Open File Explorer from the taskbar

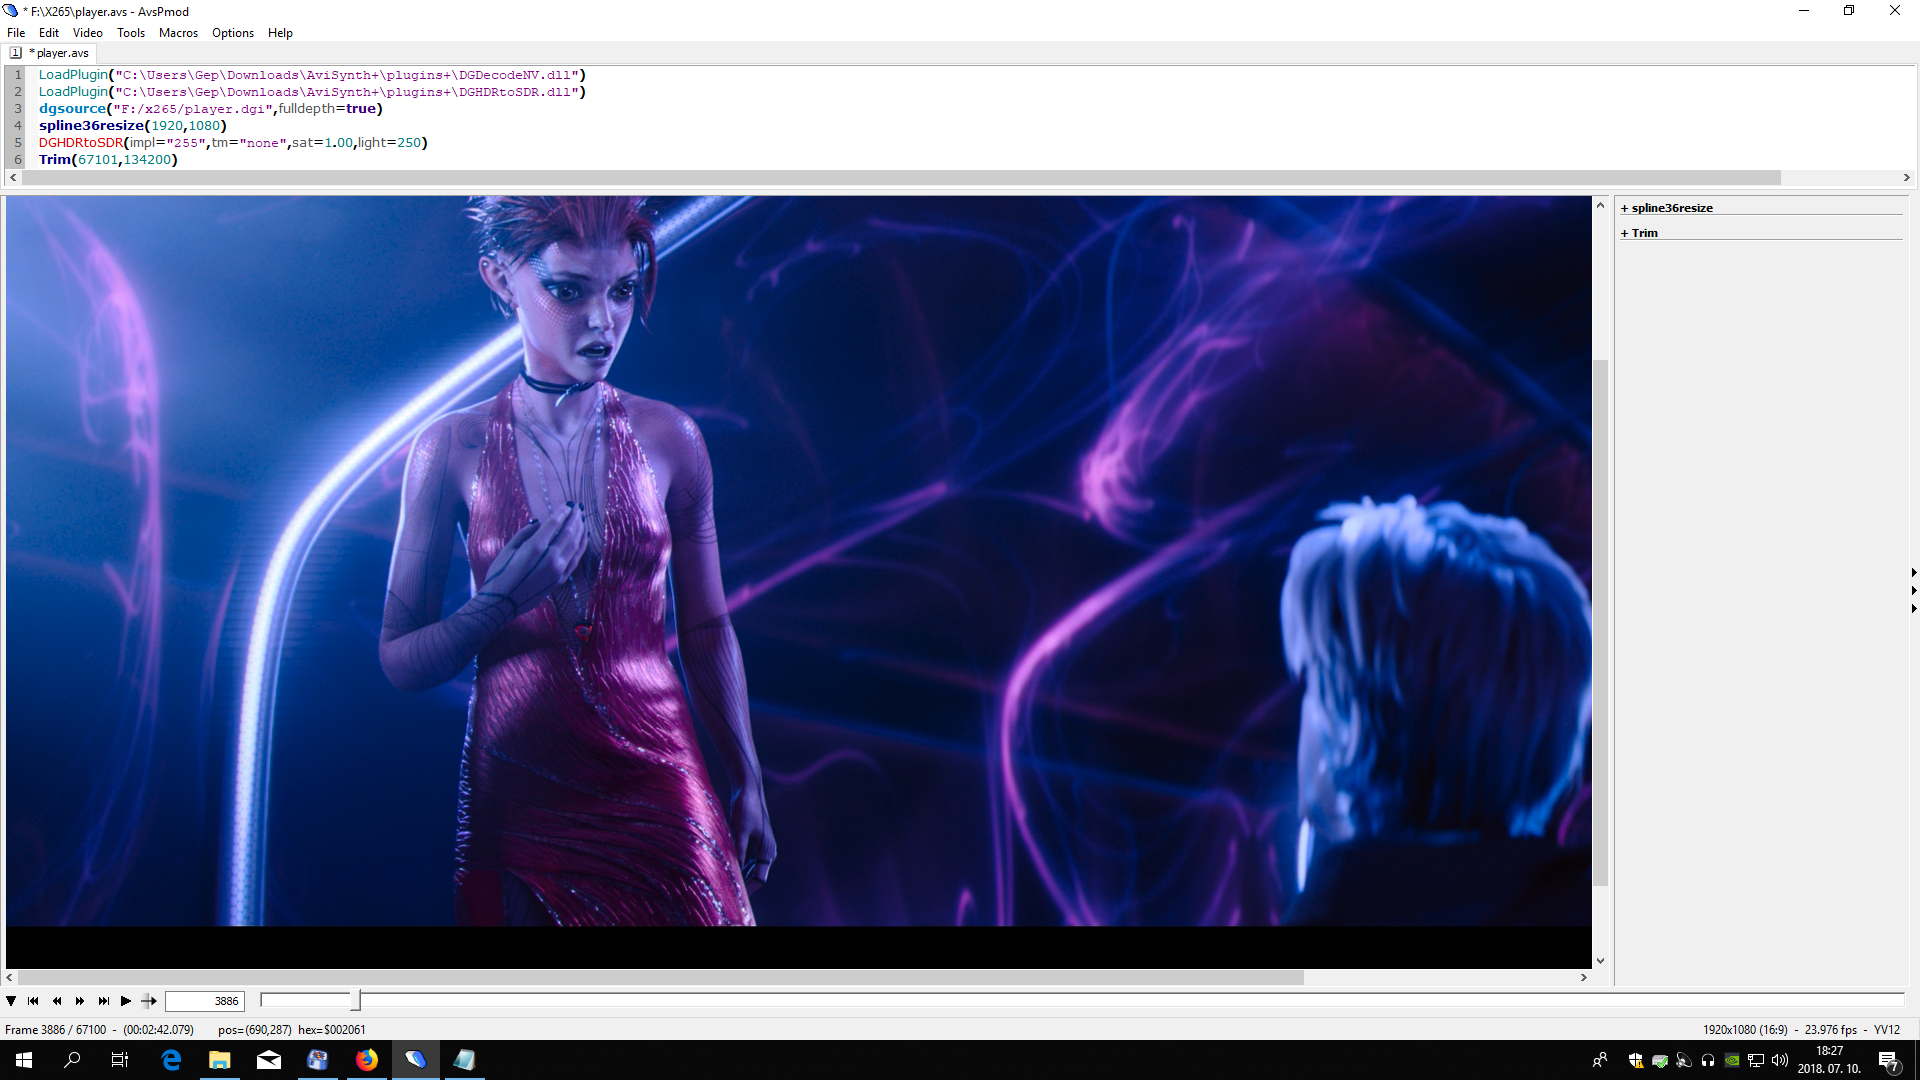[220, 1060]
